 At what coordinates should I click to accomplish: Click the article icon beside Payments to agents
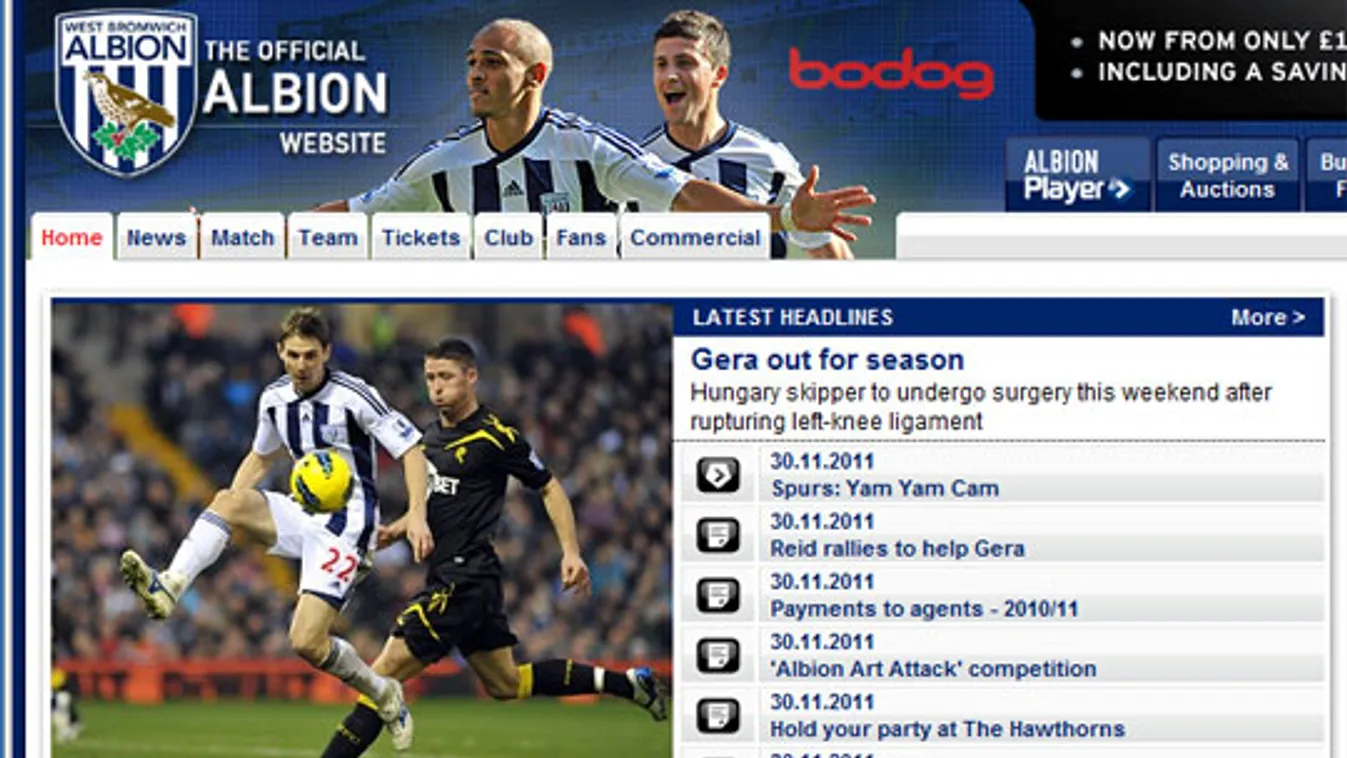tap(718, 595)
